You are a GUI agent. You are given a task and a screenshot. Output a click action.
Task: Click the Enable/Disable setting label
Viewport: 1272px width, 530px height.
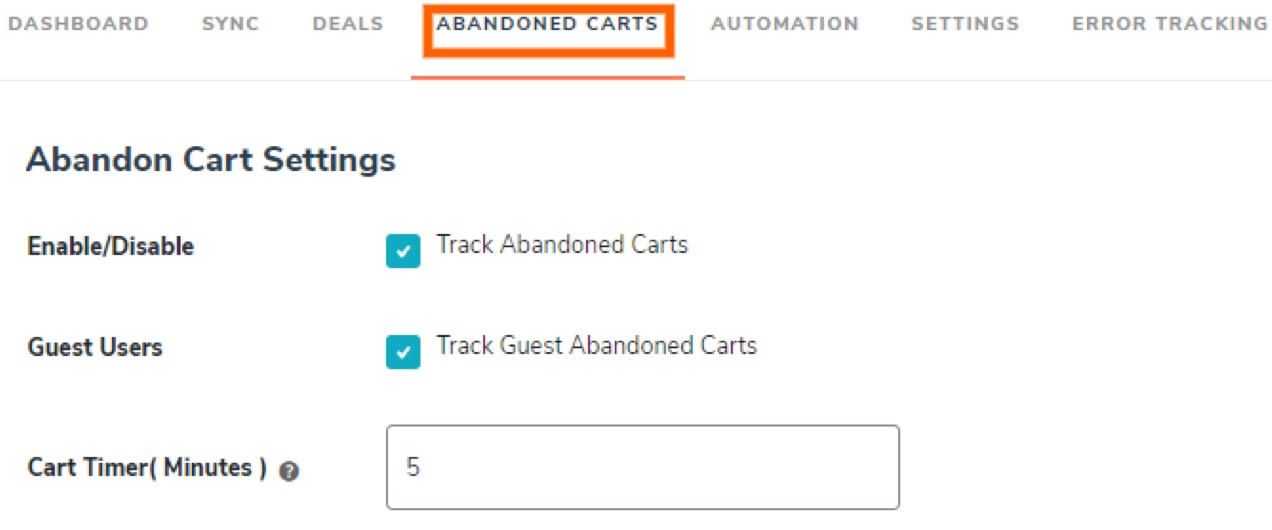(111, 247)
